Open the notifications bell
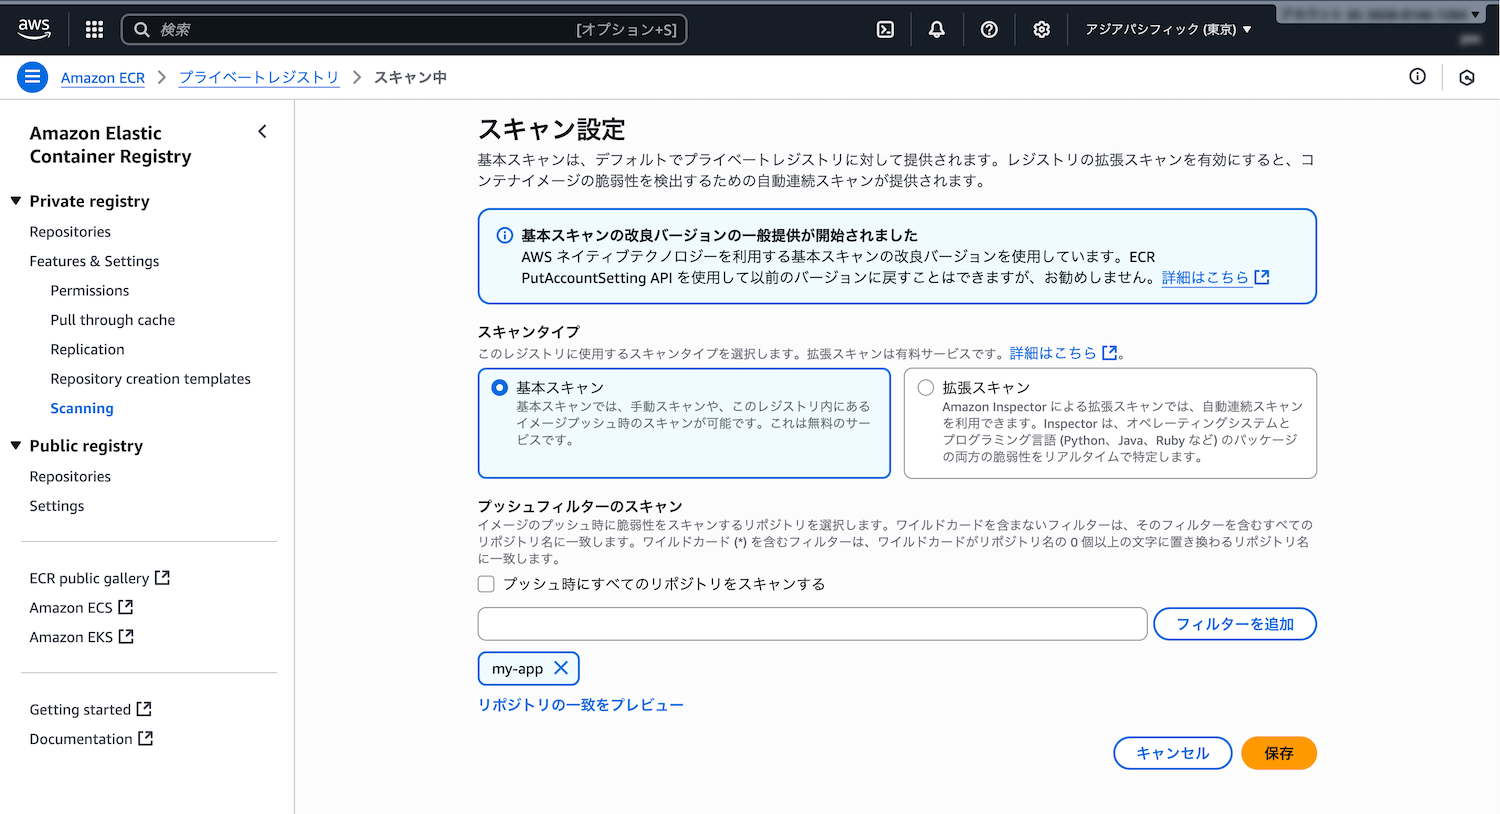The width and height of the screenshot is (1500, 814). click(936, 30)
